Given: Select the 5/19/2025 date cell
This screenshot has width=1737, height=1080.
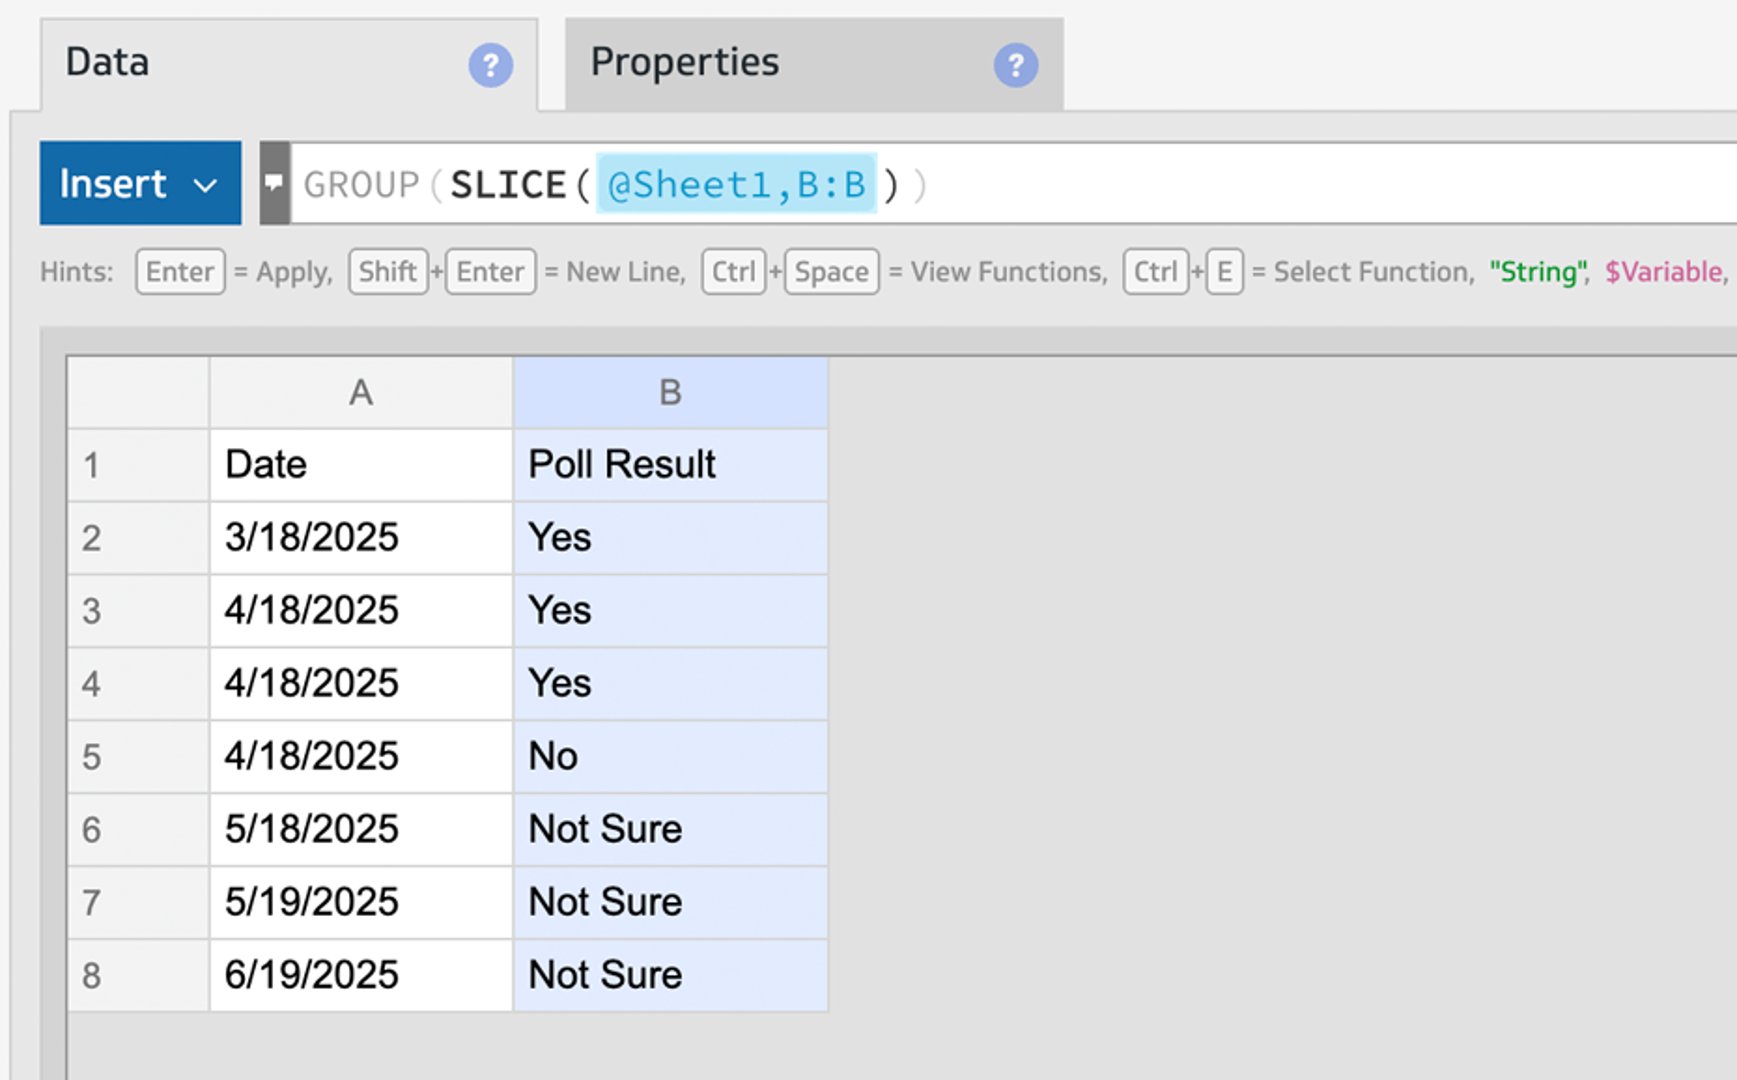Looking at the screenshot, I should pos(360,902).
